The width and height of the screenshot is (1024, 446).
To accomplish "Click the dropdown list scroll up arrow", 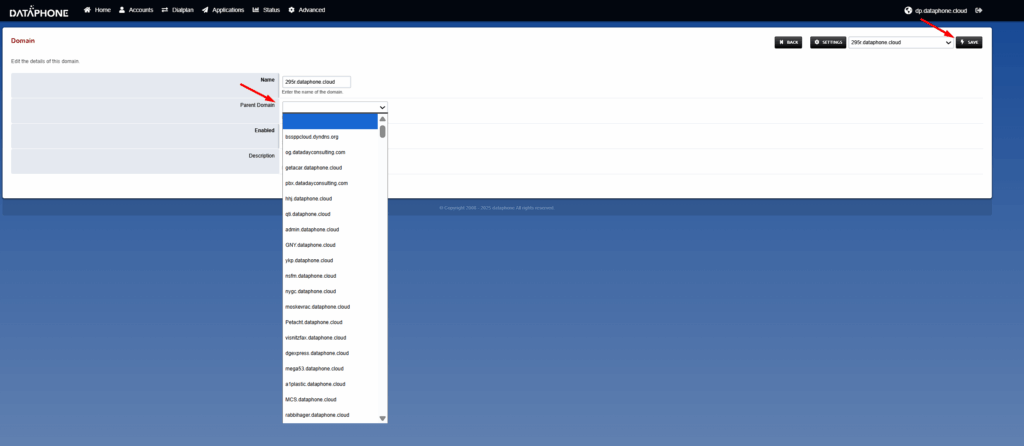I will 383,119.
